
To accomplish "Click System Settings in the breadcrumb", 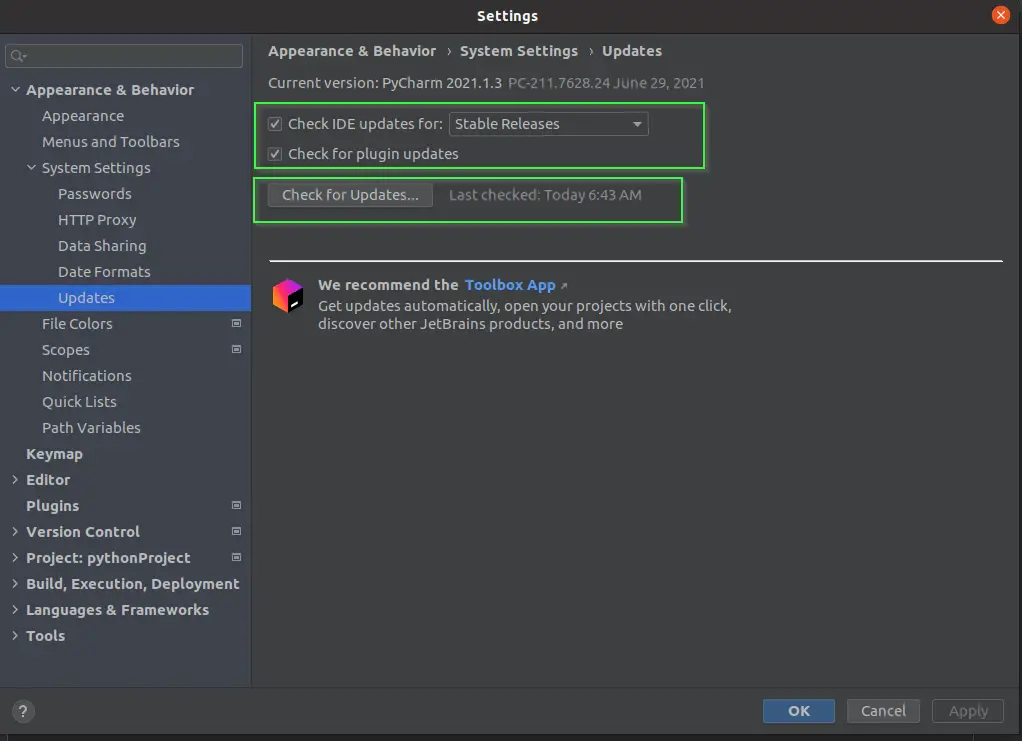I will click(519, 51).
